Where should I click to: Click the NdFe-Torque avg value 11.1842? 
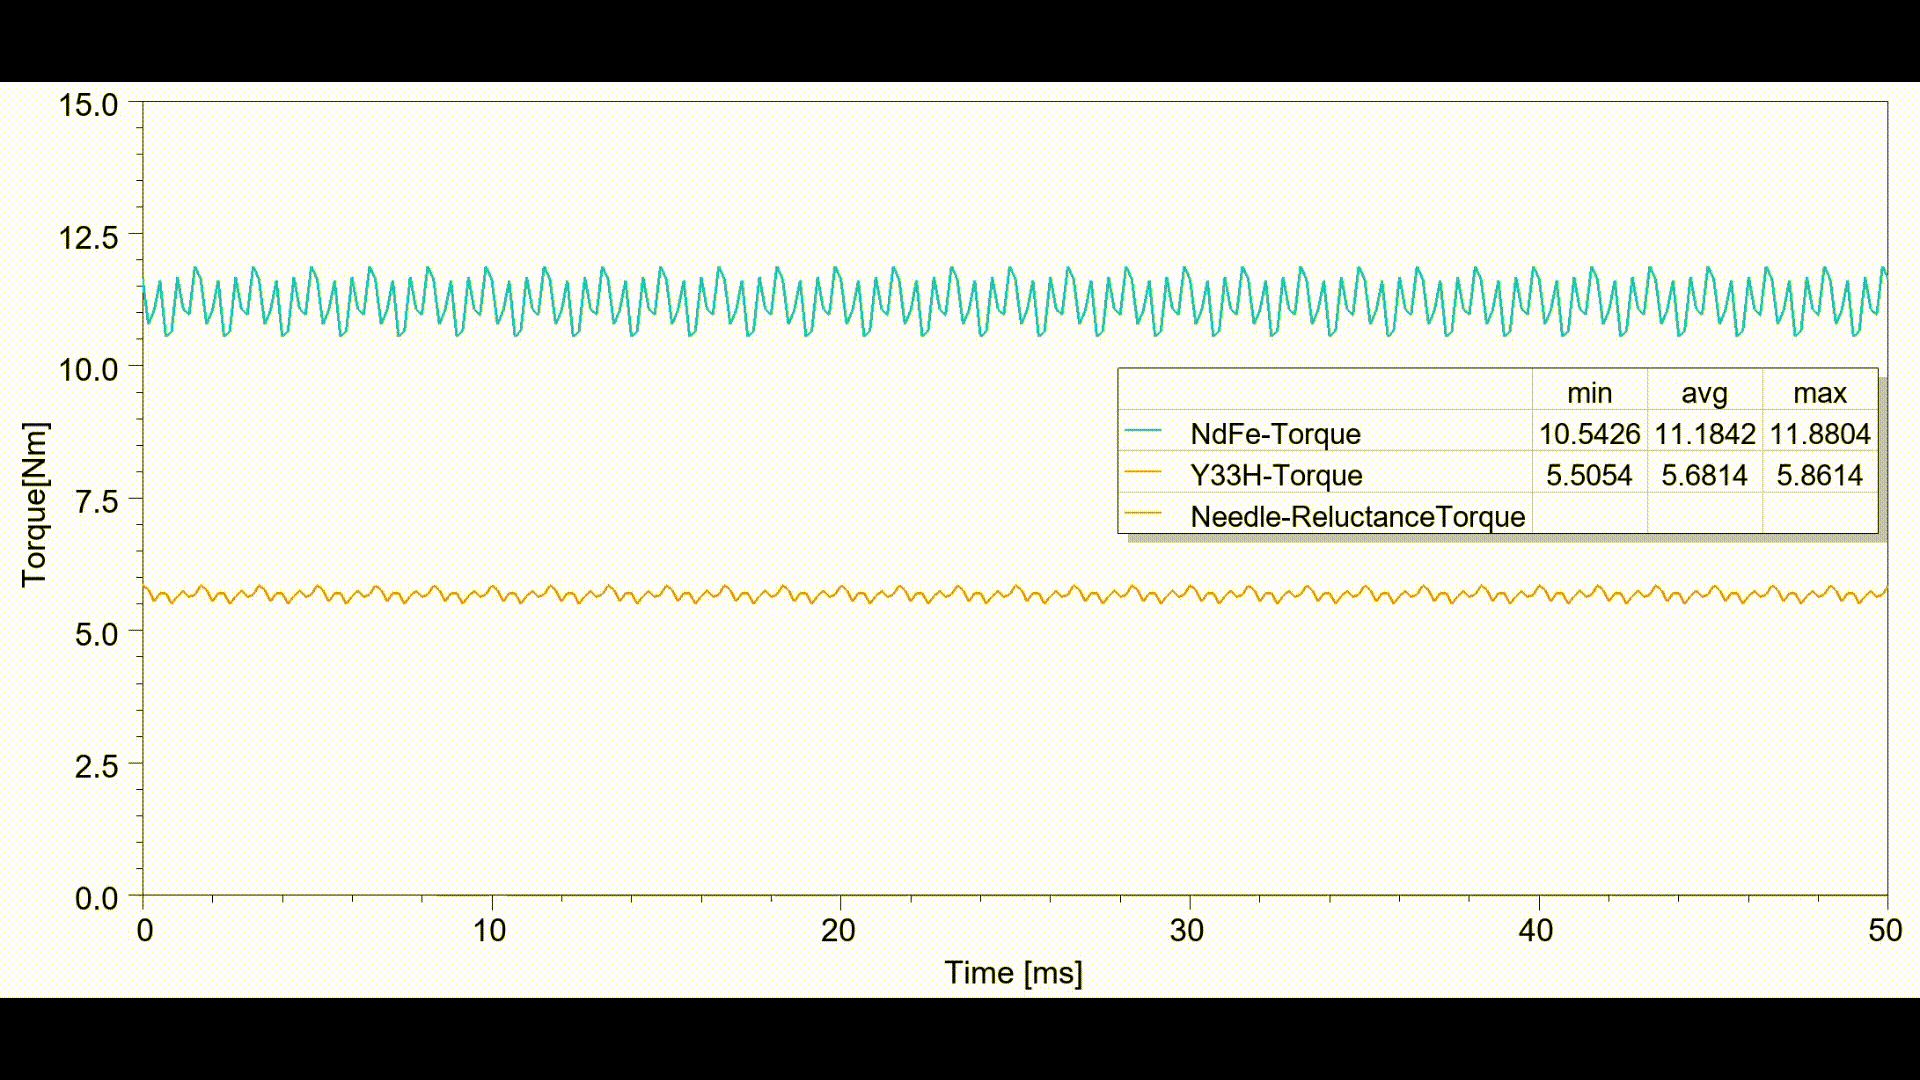1704,434
